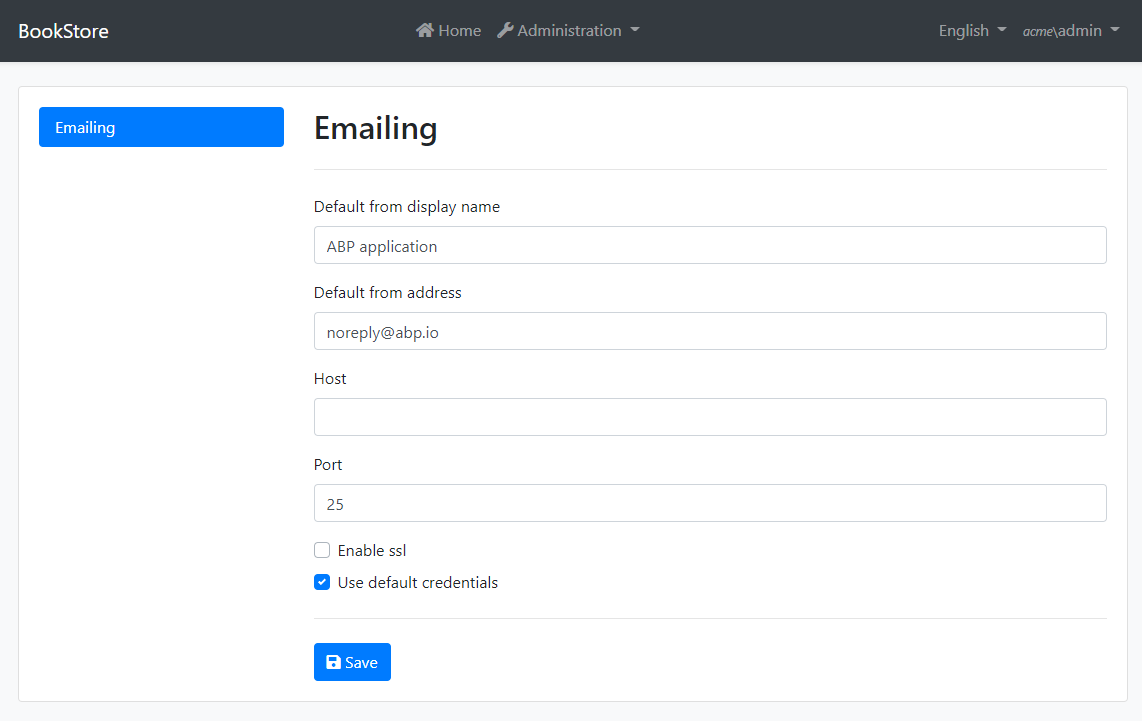This screenshot has width=1142, height=721.
Task: Click the floppy disk icon on Save
Action: coord(334,663)
